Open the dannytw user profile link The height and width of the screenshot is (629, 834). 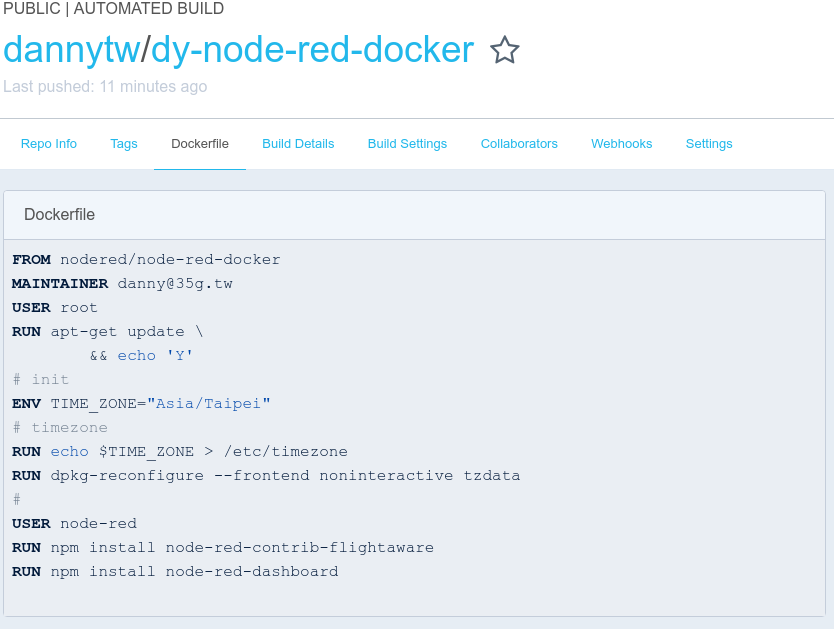coord(70,50)
